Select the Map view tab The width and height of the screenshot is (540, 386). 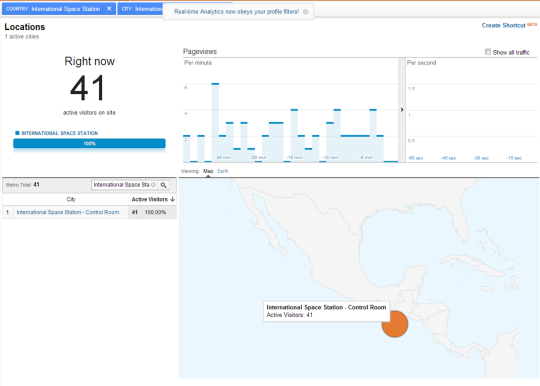click(x=208, y=171)
